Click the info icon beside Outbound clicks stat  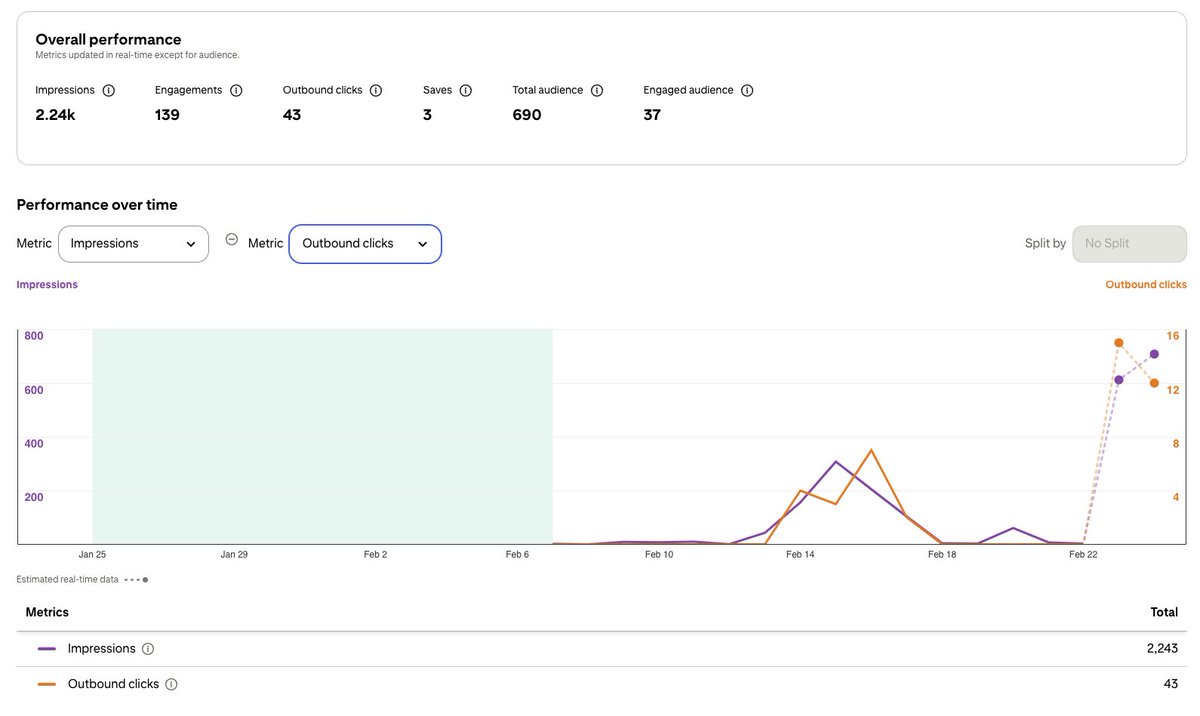376,90
